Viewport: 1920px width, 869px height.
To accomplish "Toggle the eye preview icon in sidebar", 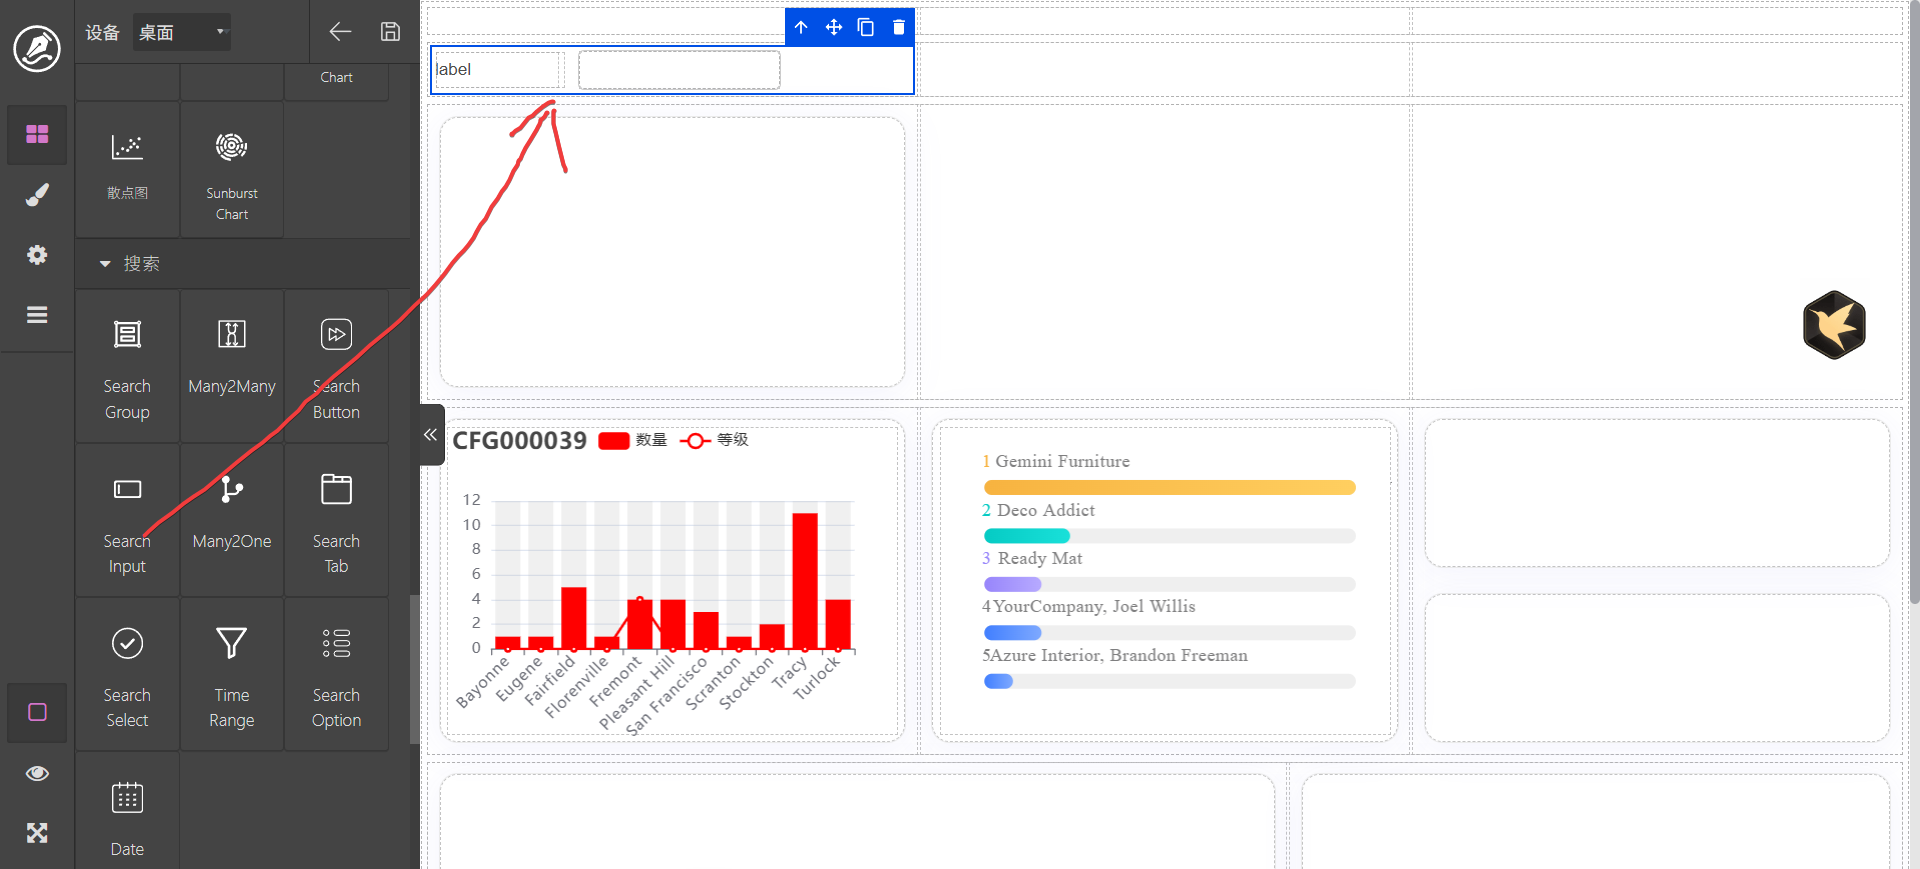I will coord(37,773).
